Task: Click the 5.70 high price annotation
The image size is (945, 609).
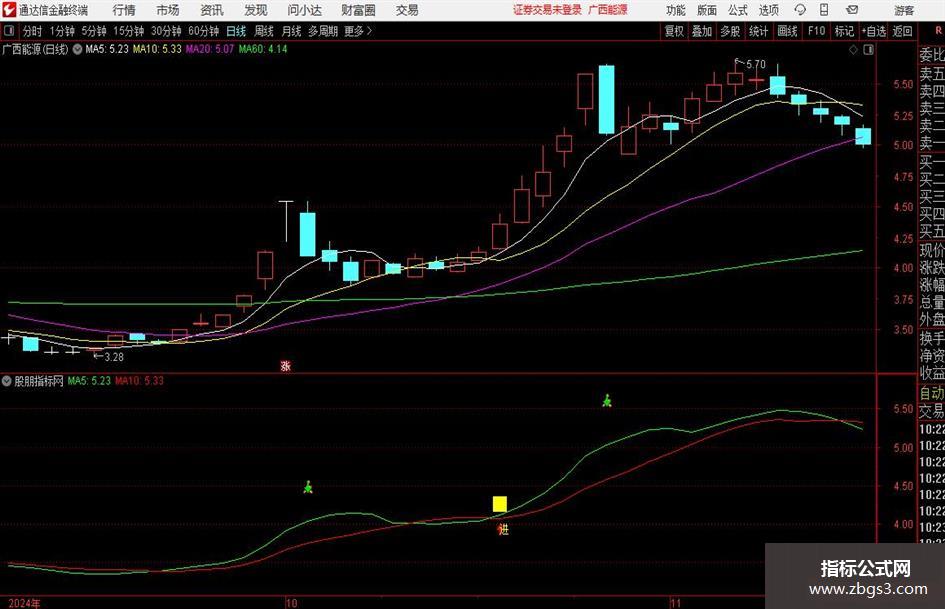Action: (755, 64)
